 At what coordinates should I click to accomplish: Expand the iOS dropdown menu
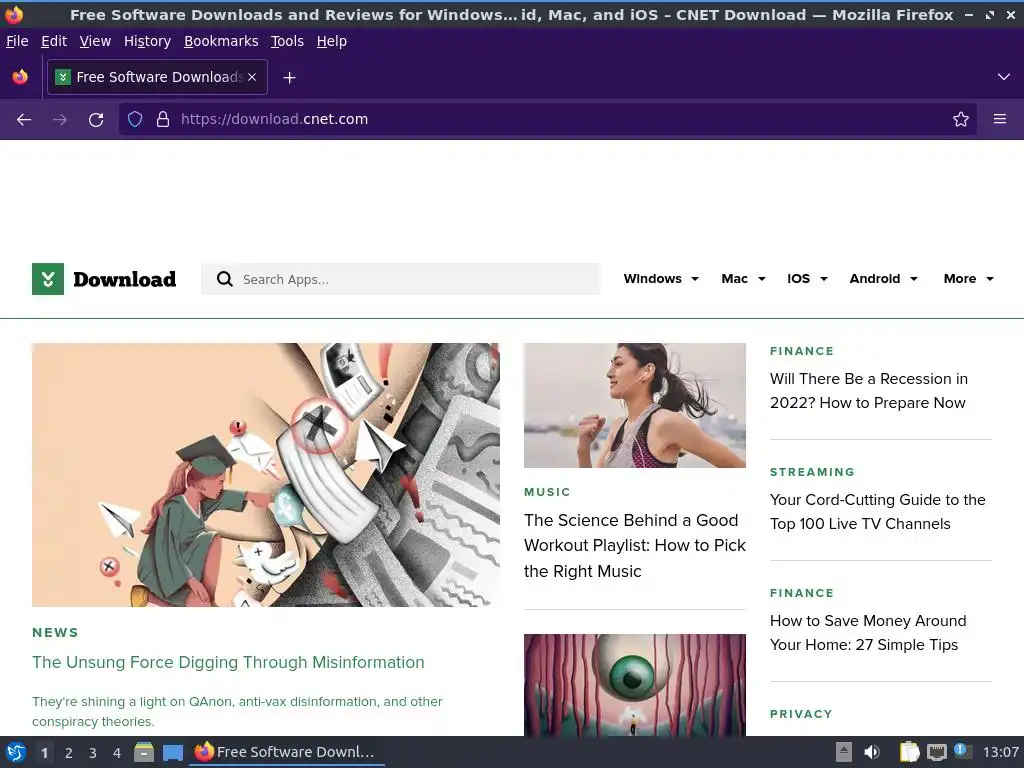tap(807, 279)
